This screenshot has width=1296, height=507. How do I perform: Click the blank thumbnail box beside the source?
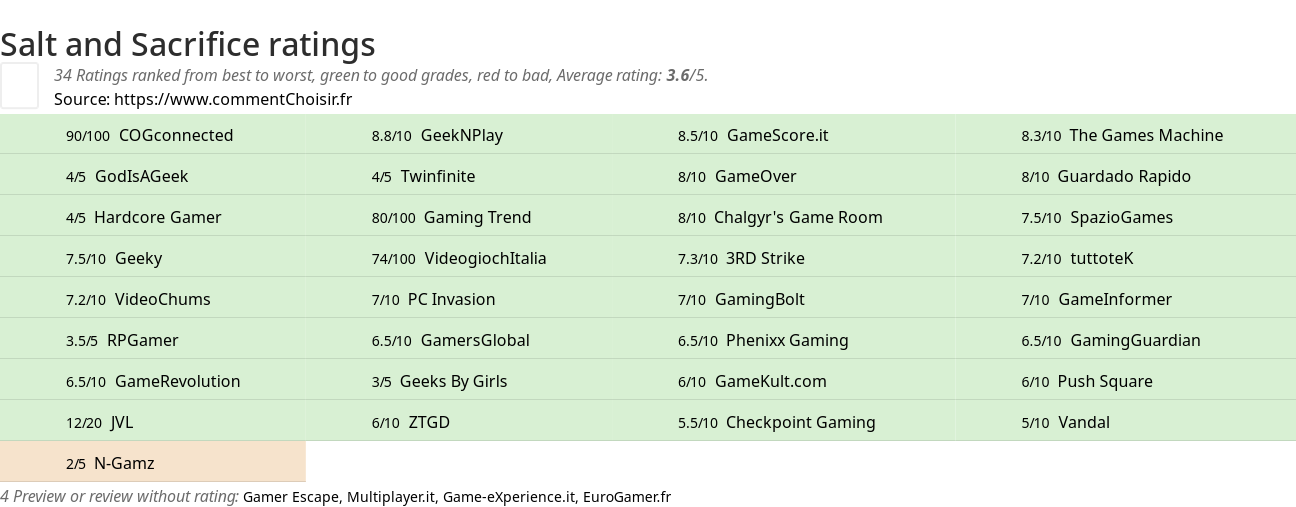tap(19, 85)
